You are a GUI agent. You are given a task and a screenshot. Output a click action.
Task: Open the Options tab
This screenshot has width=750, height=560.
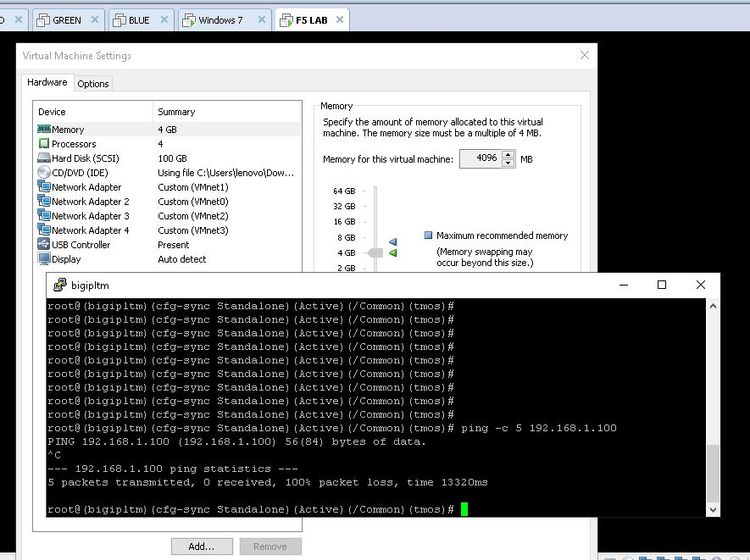(93, 84)
